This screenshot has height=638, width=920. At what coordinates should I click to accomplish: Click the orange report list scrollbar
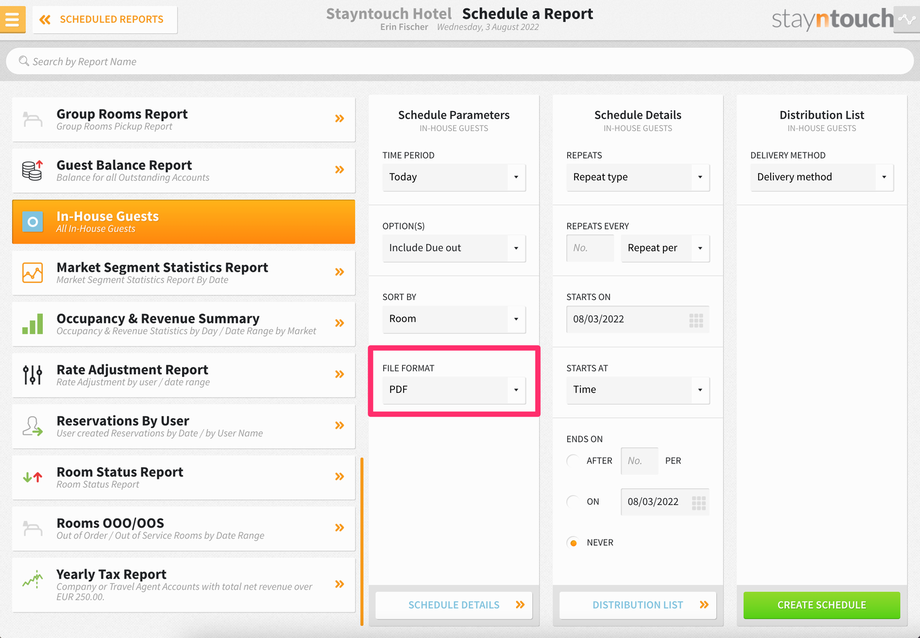(362, 541)
